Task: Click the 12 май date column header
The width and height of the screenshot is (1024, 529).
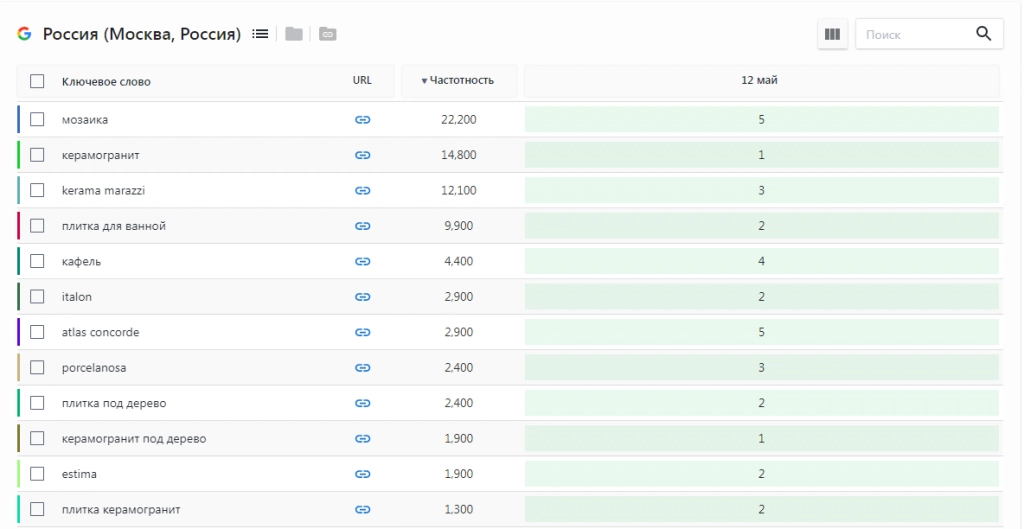Action: tap(760, 81)
